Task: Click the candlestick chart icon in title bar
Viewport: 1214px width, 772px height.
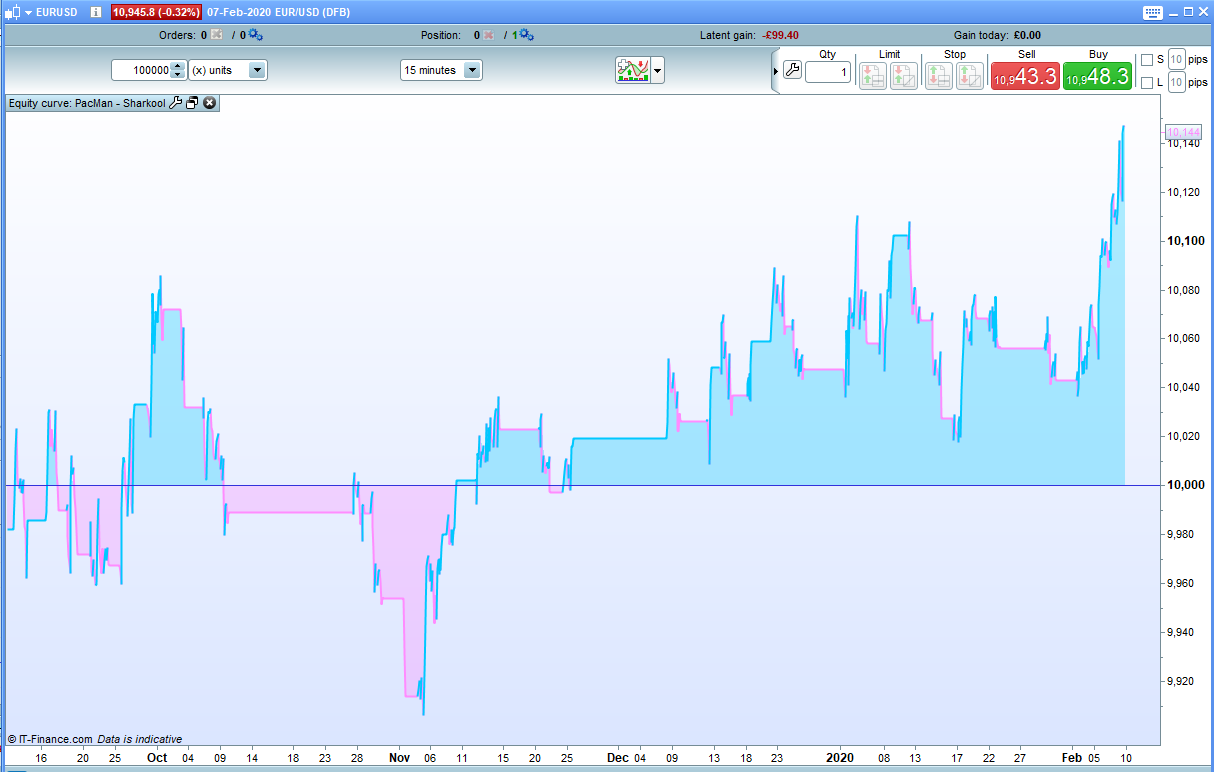Action: click(x=13, y=12)
